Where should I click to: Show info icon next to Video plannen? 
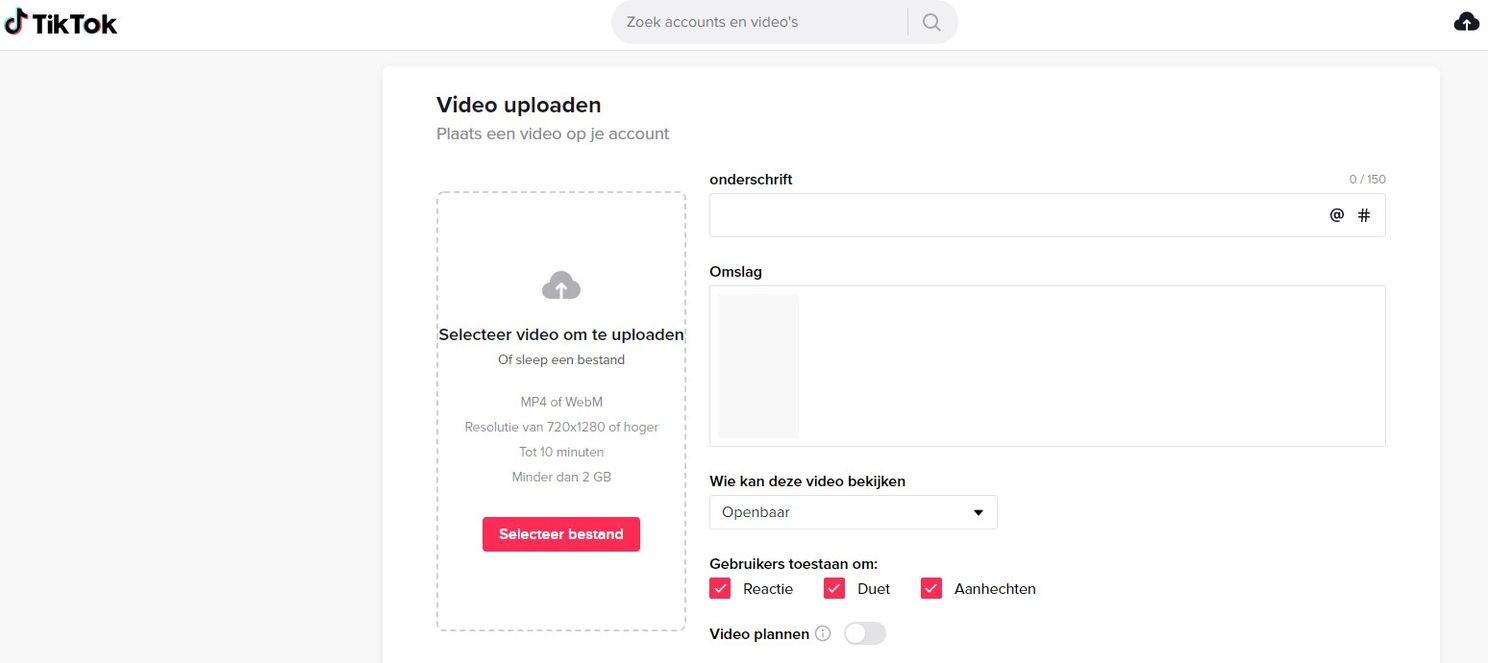point(823,634)
